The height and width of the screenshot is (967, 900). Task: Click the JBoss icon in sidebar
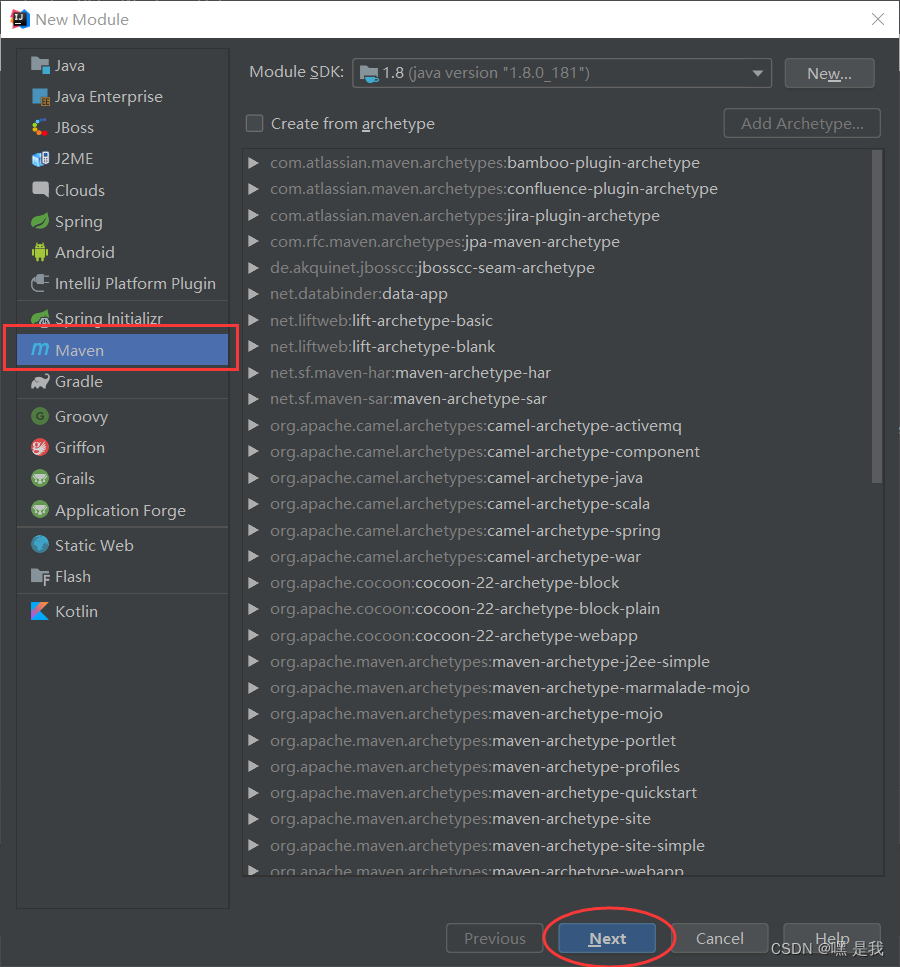coord(40,127)
